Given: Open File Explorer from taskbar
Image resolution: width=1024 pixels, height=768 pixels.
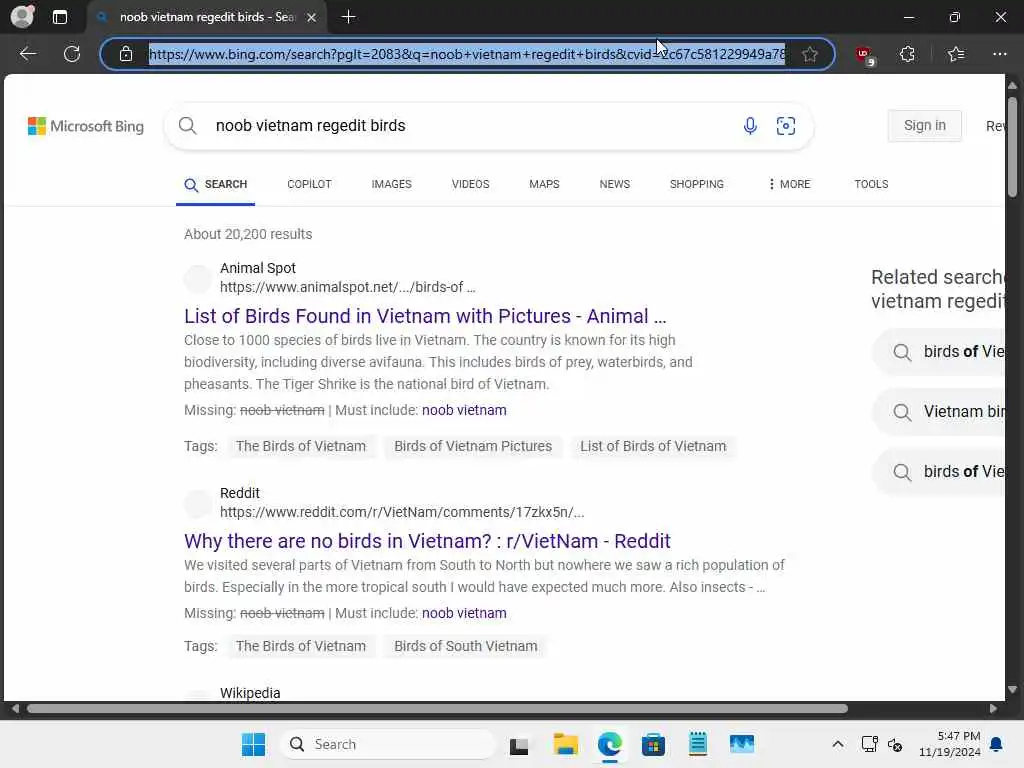Looking at the screenshot, I should point(566,744).
